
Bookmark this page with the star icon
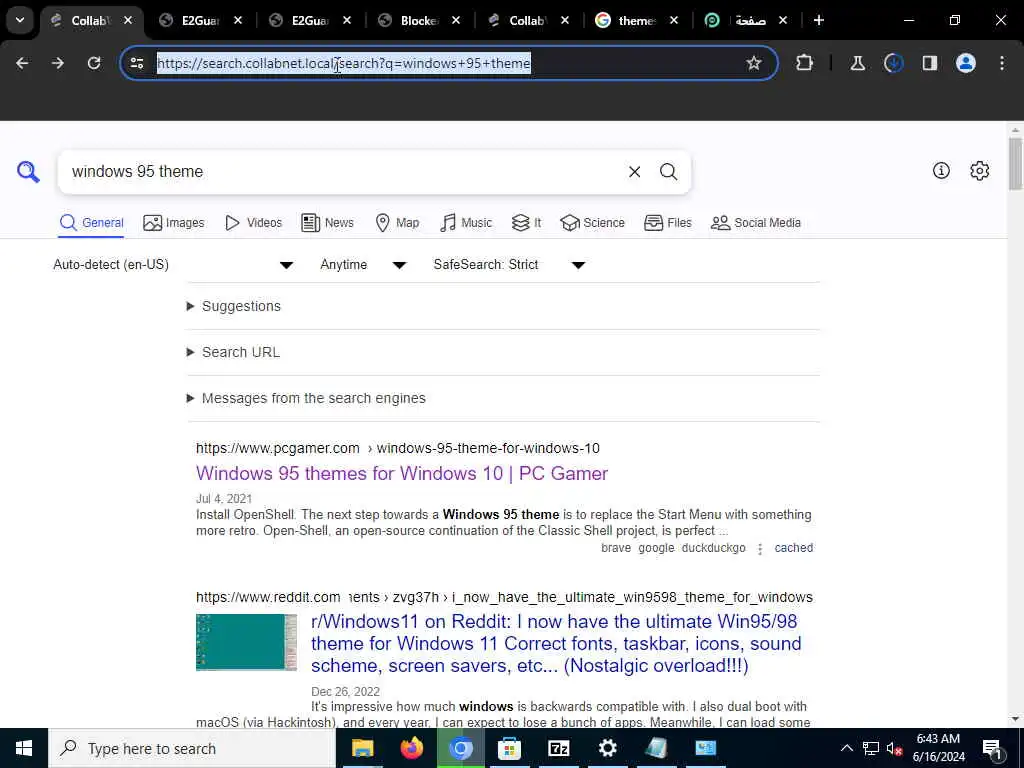pyautogui.click(x=754, y=63)
